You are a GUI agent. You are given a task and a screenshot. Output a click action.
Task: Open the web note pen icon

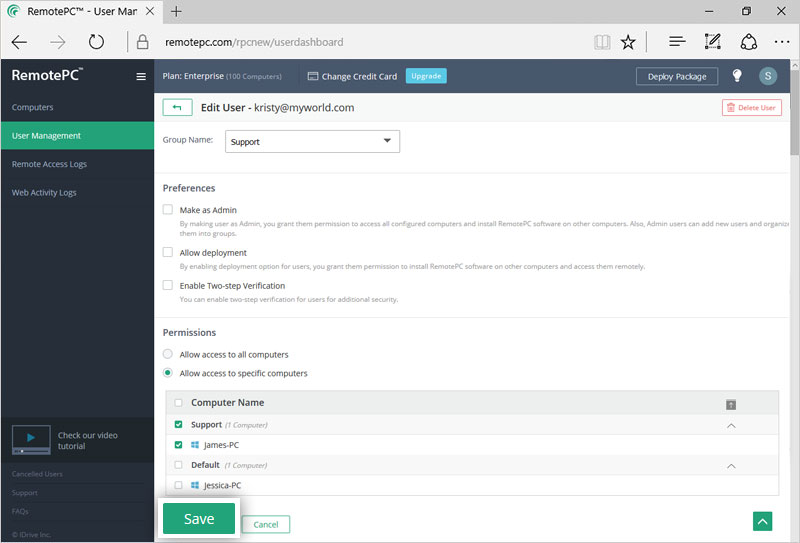point(713,41)
